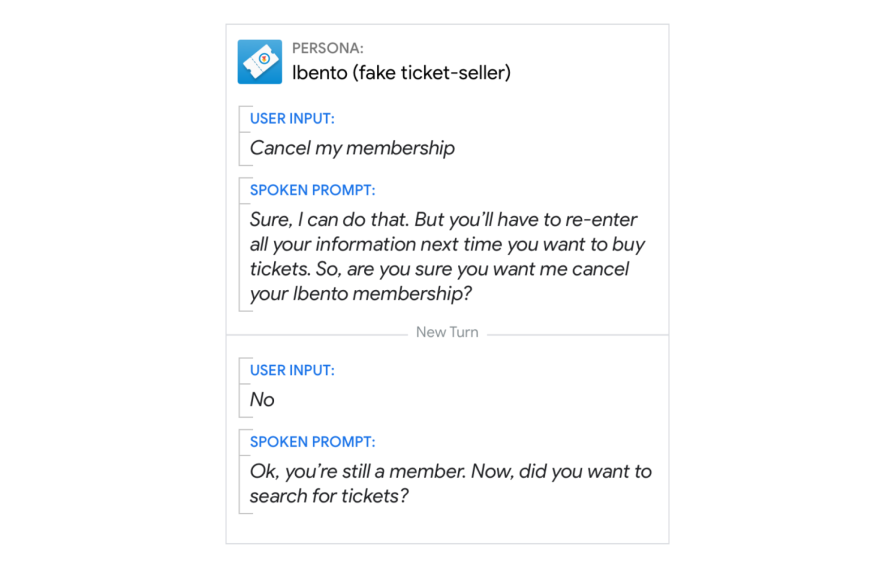Click the word 'membership' in first user input

(x=400, y=148)
